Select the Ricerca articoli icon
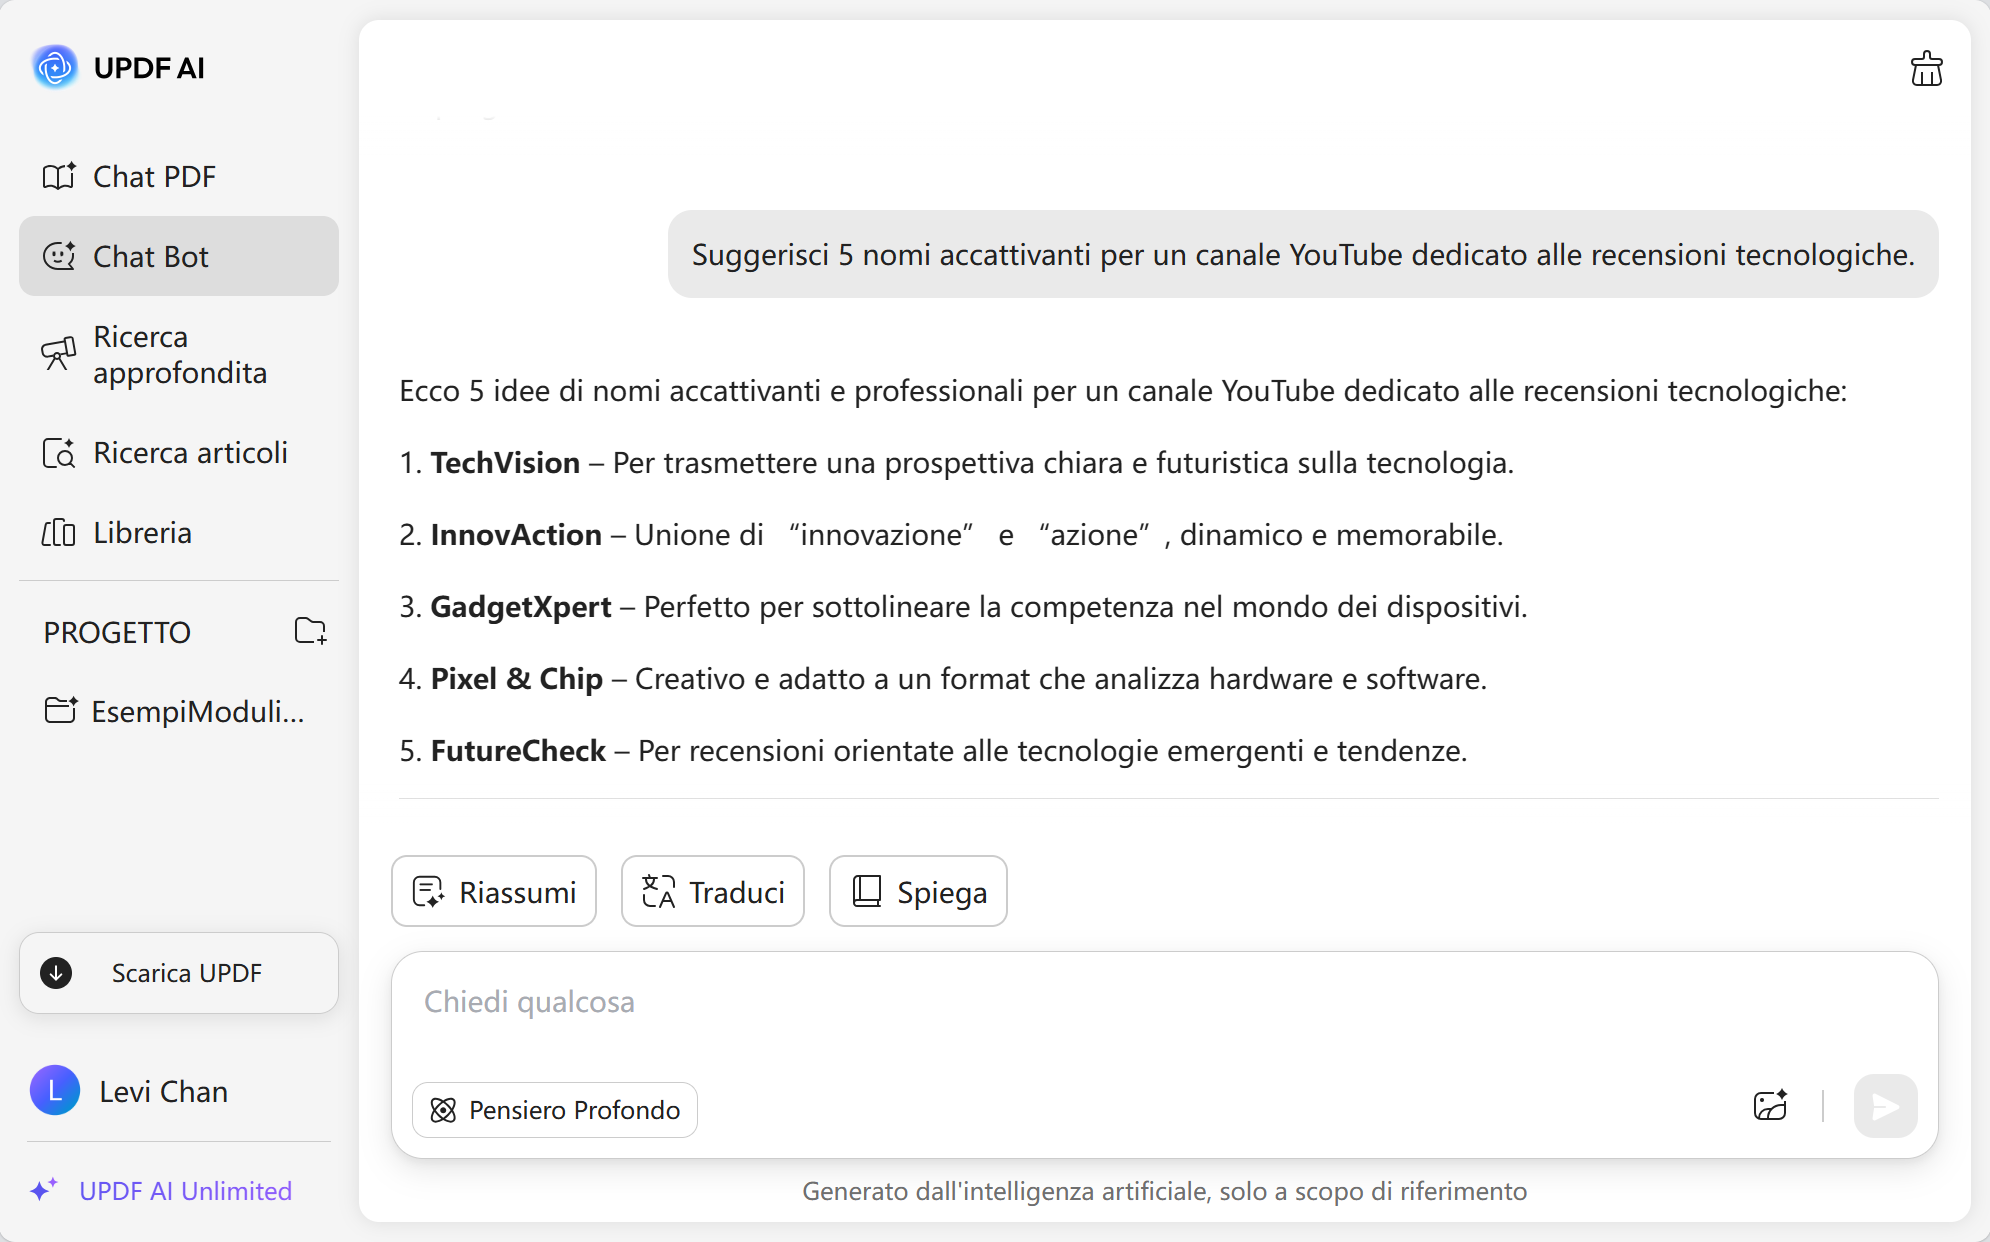The image size is (1990, 1242). 60,452
